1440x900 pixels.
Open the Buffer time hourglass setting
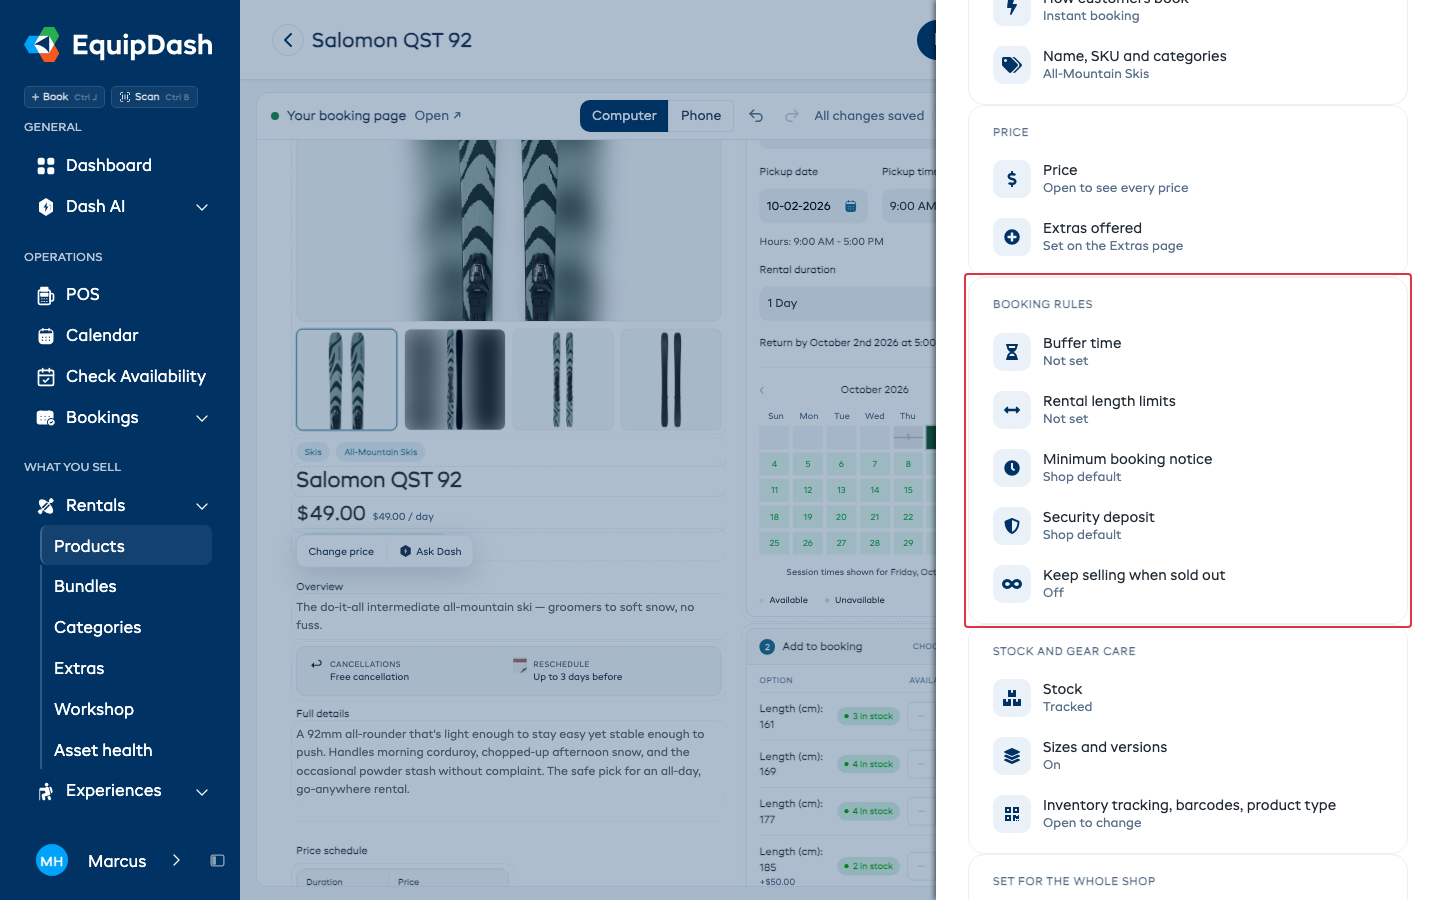point(1011,352)
